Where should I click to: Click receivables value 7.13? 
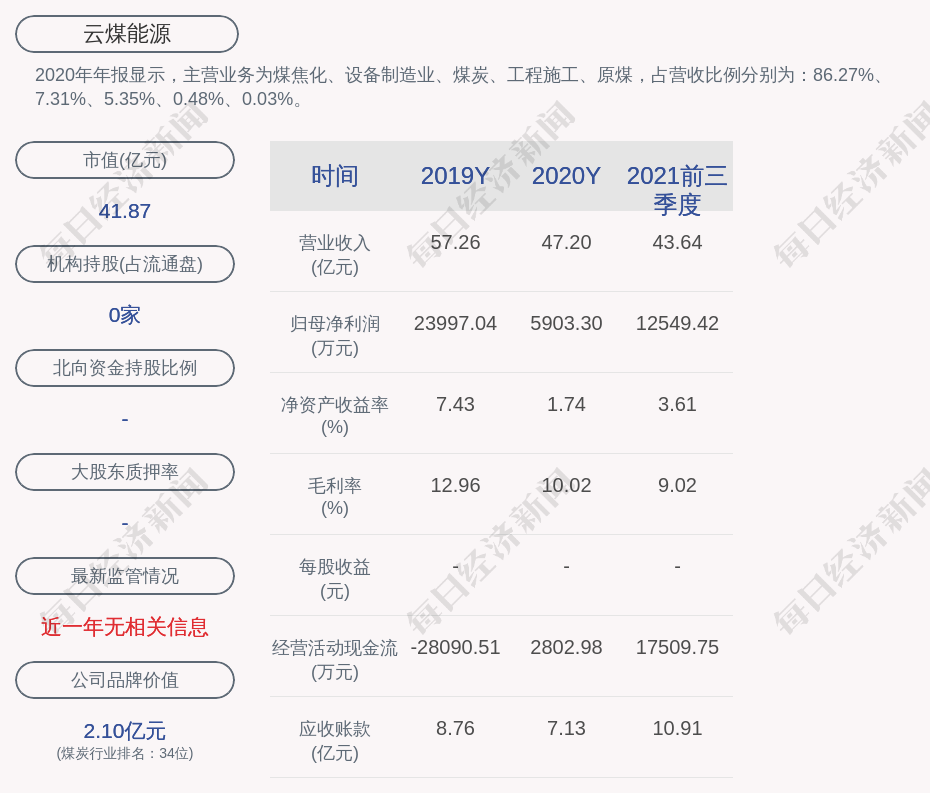[566, 728]
